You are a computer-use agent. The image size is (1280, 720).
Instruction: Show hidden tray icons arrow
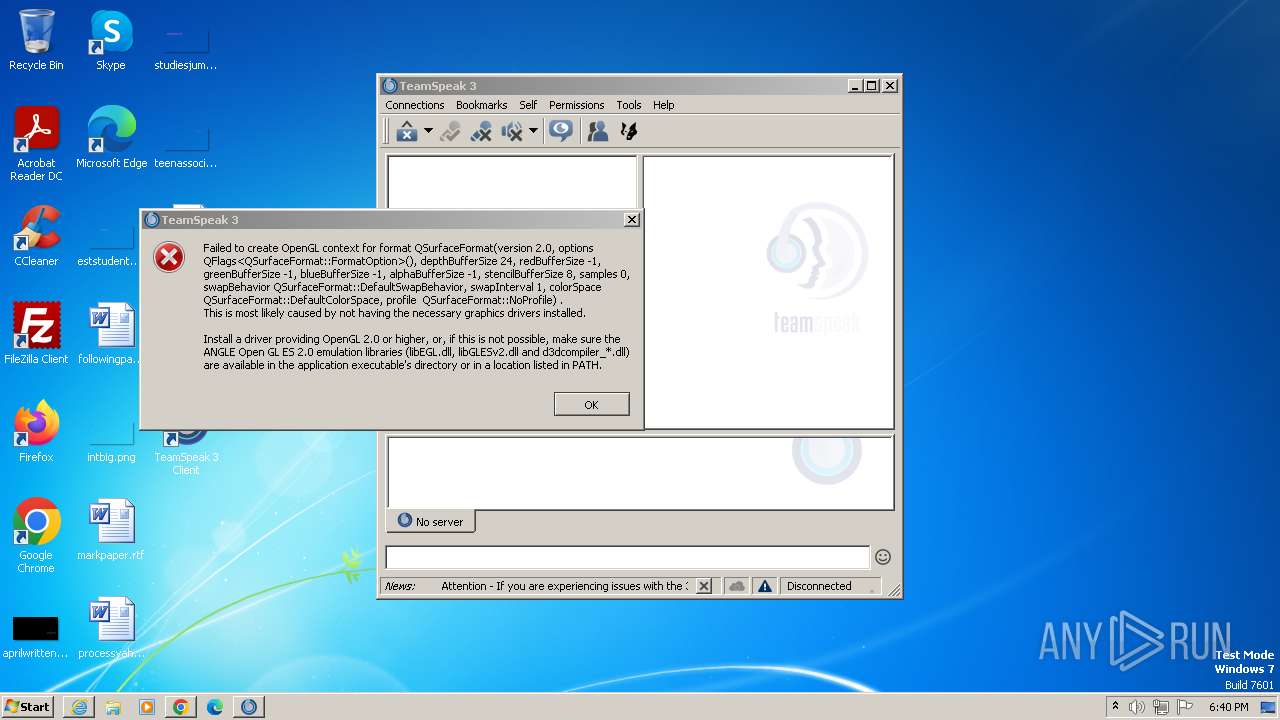point(1115,707)
